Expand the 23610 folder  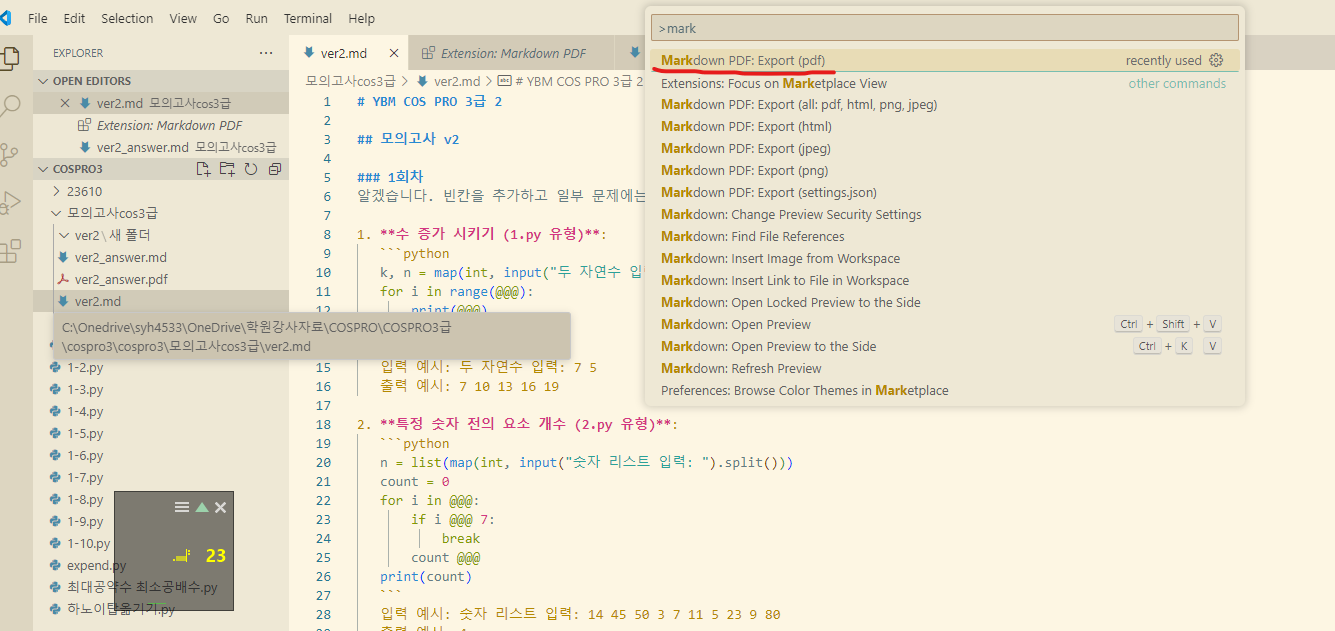(x=84, y=191)
